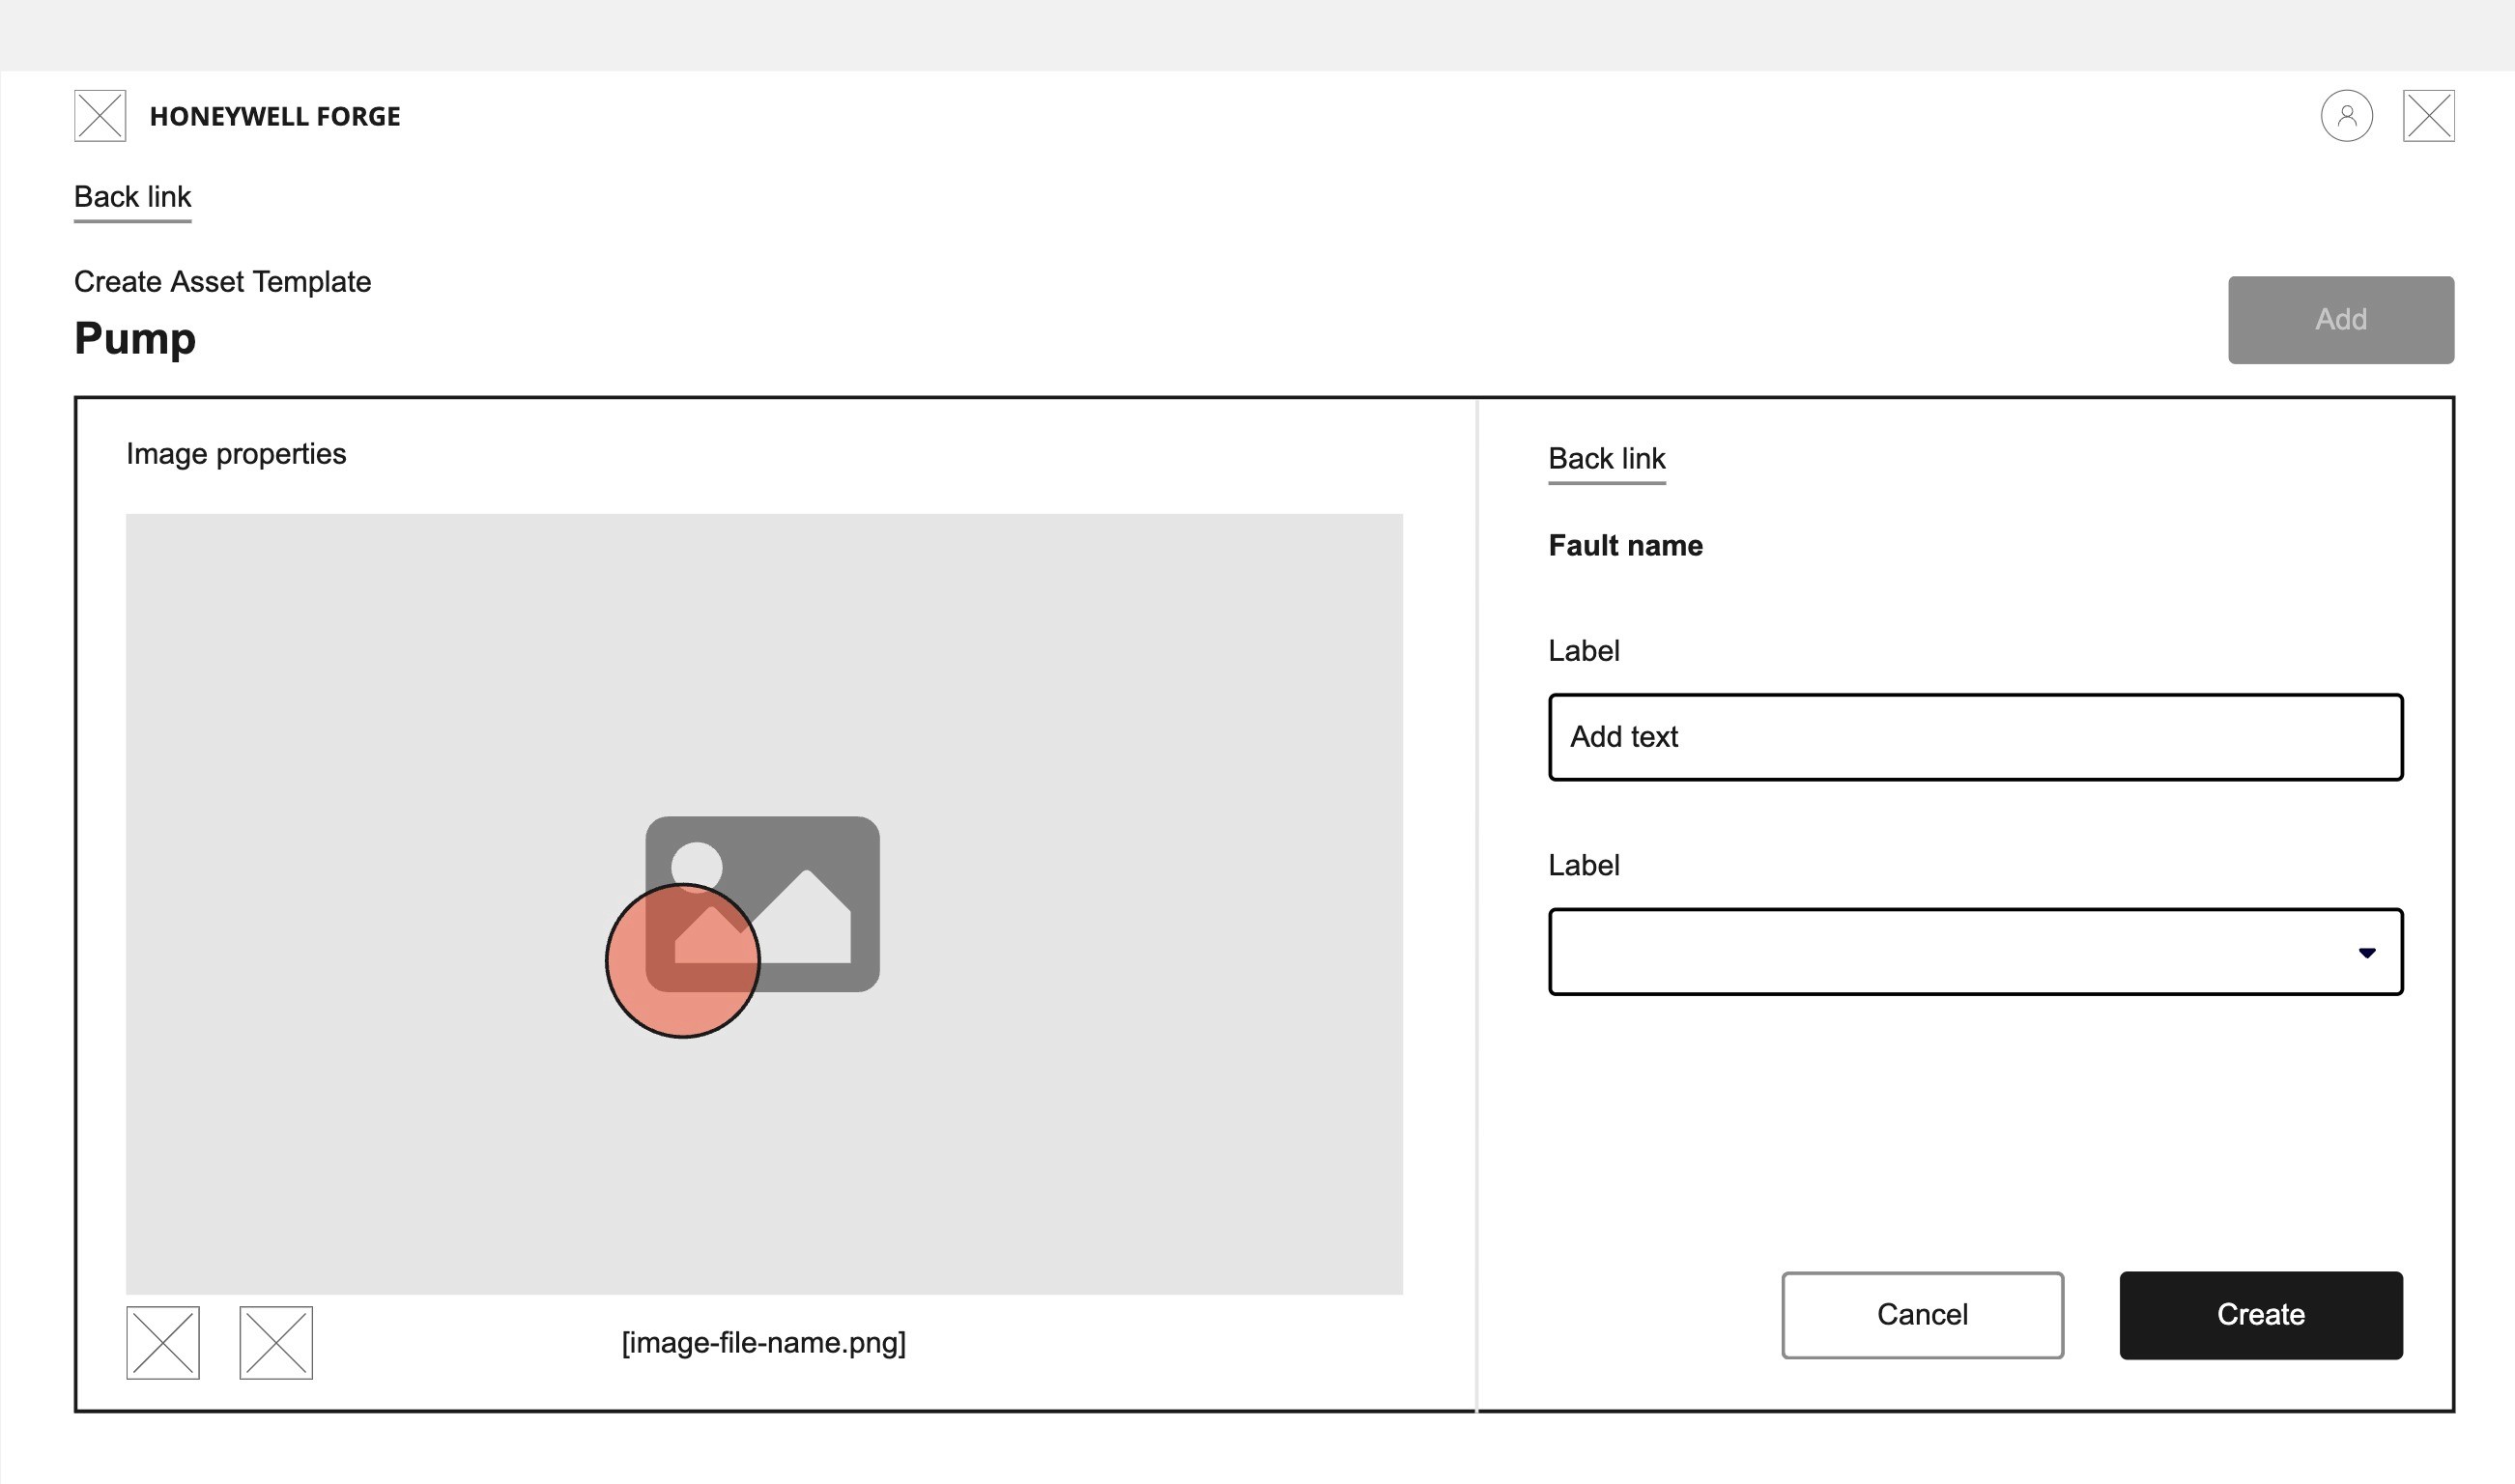Select the image file name label
The image size is (2515, 1484).
click(x=763, y=1343)
